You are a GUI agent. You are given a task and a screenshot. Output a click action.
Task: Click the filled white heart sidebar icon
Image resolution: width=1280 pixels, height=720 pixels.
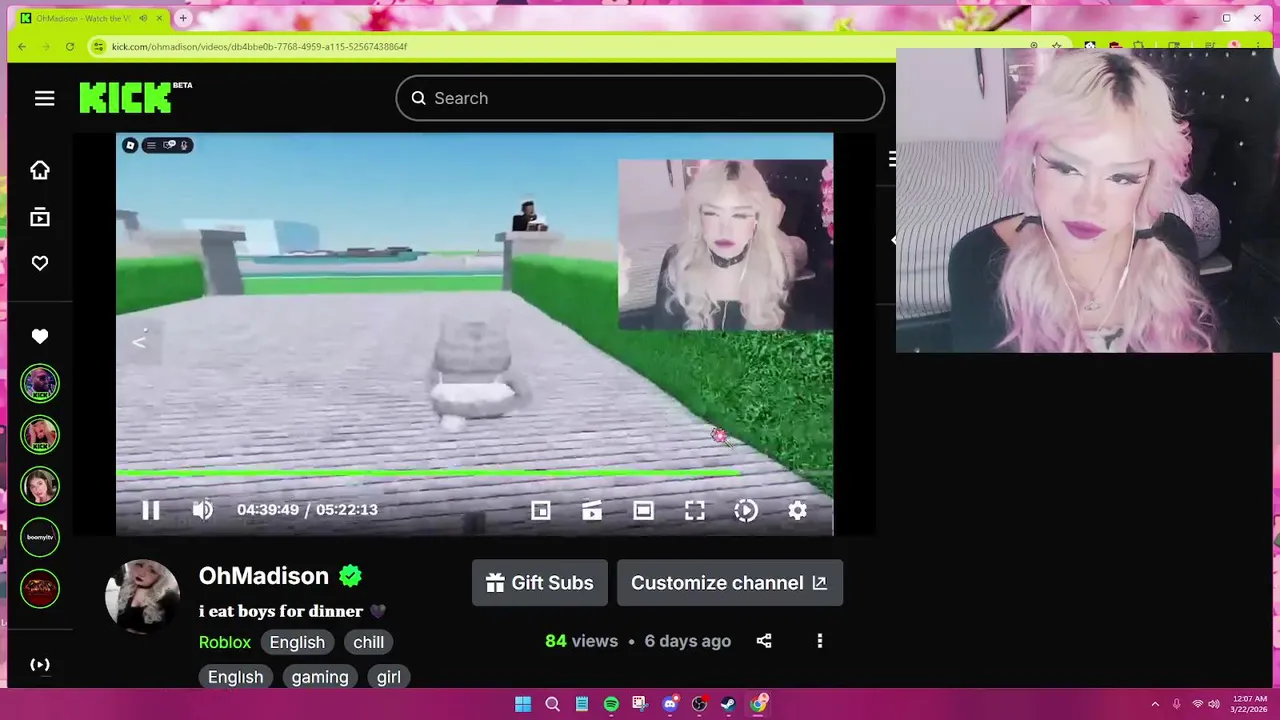click(40, 337)
